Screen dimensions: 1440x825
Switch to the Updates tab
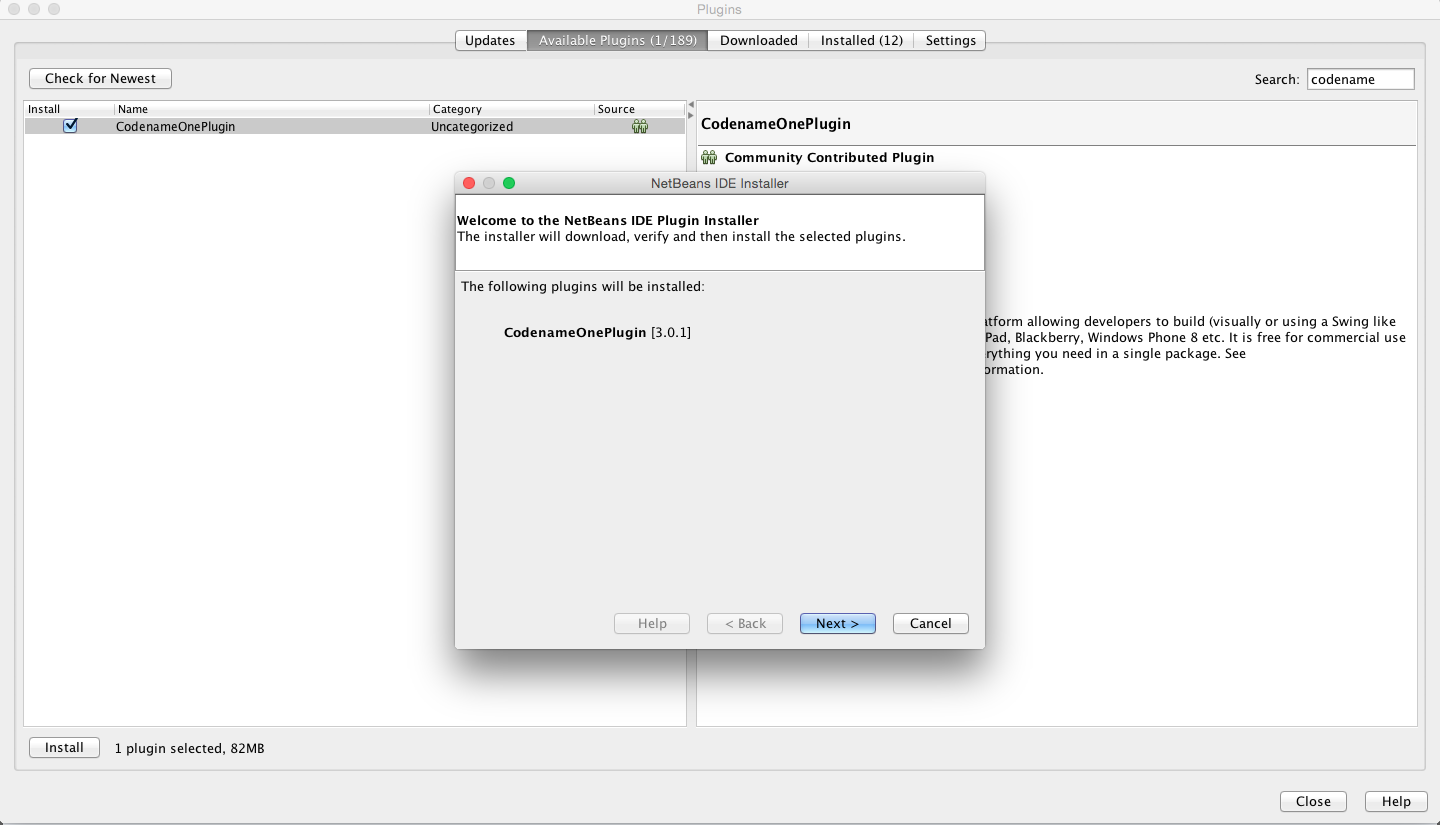pyautogui.click(x=490, y=41)
